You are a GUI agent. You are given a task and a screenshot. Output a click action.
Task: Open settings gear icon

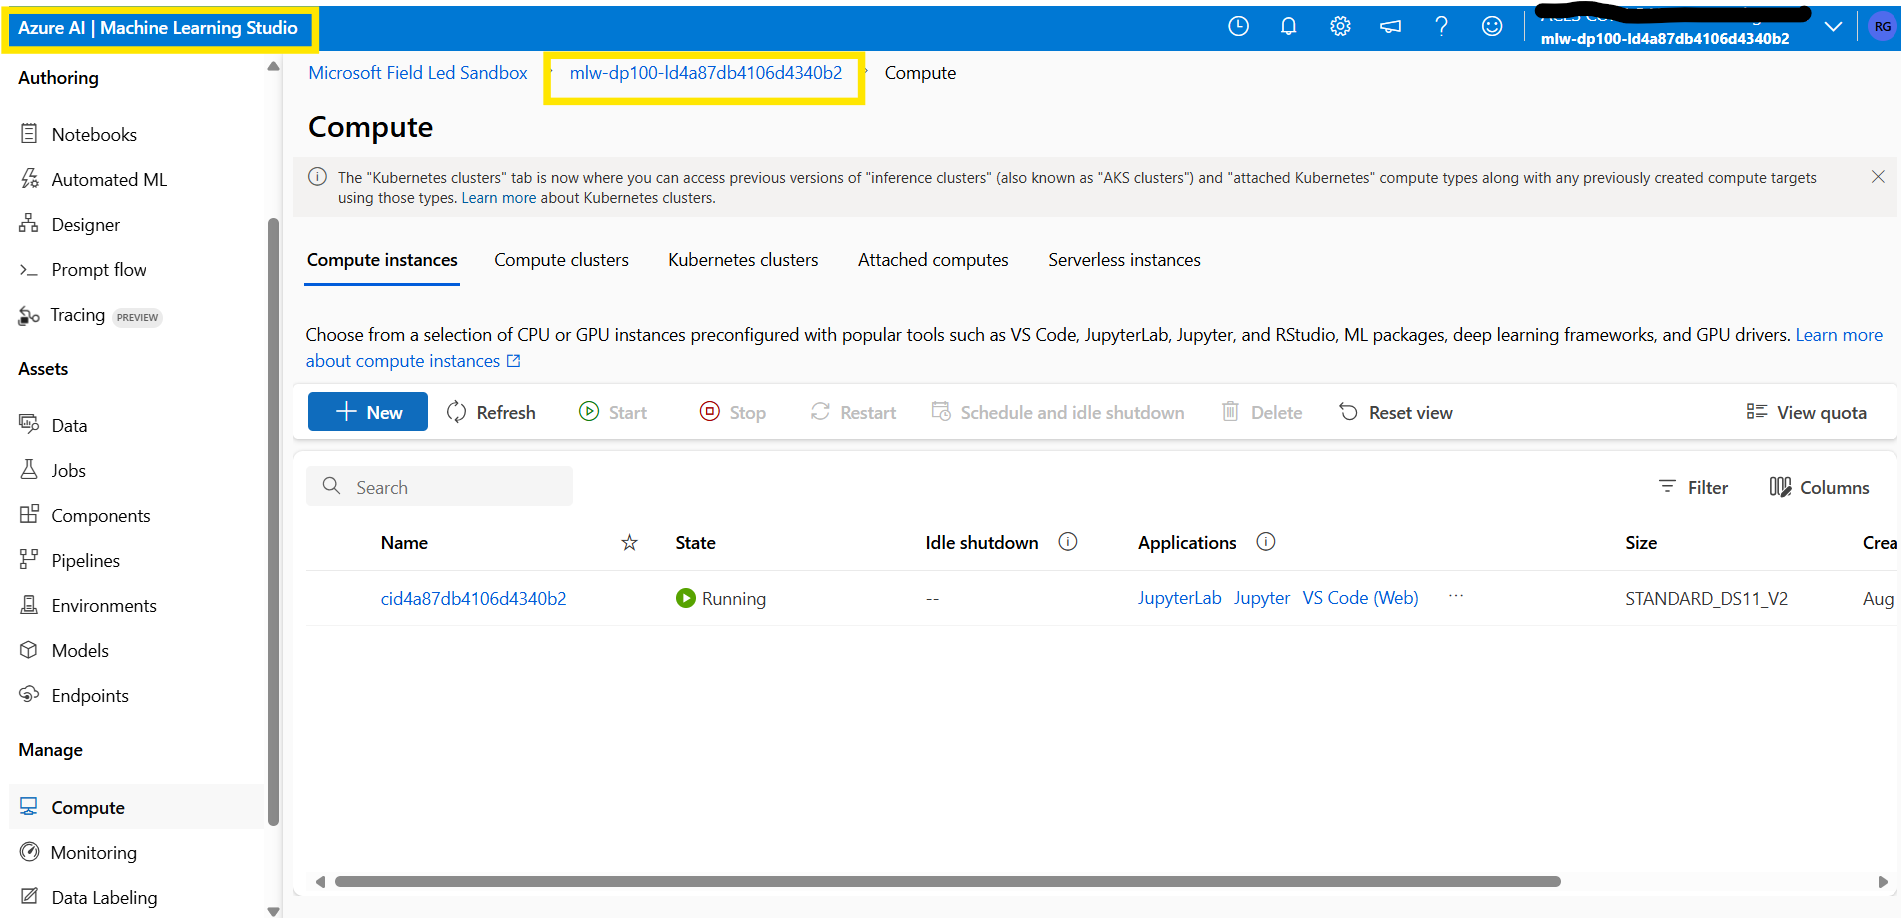pos(1340,27)
